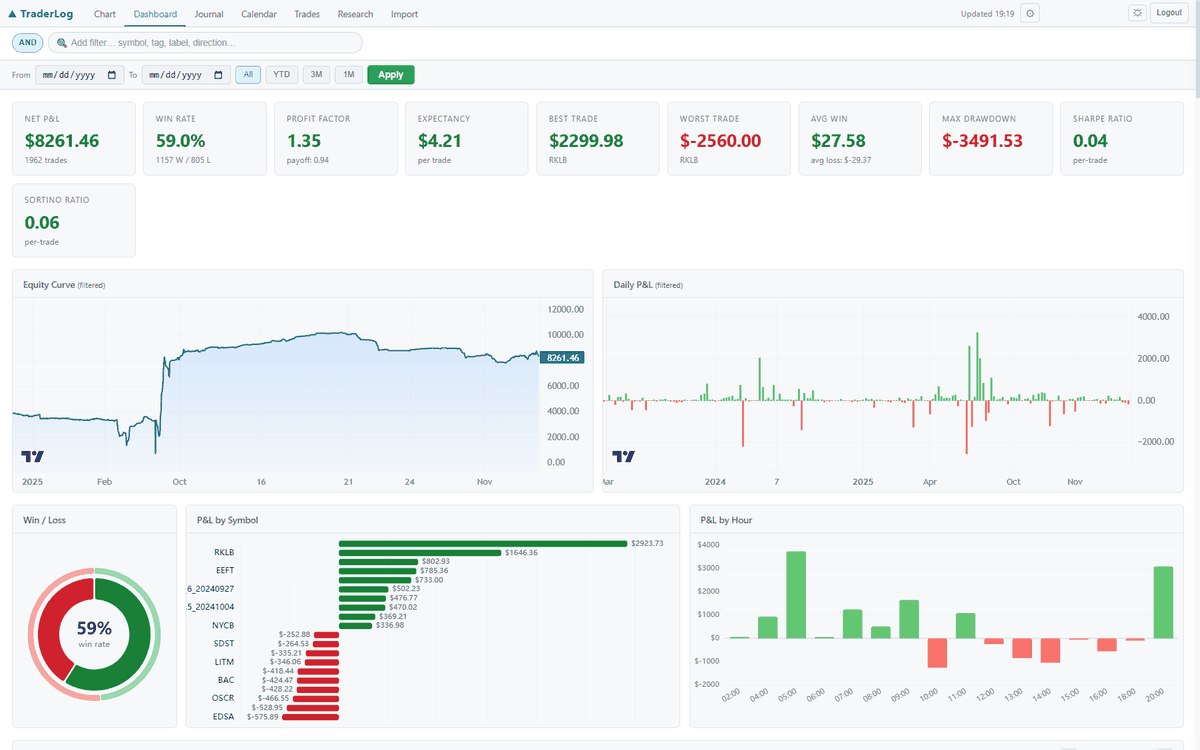Click the TraderLog triangle logo

click(14, 13)
